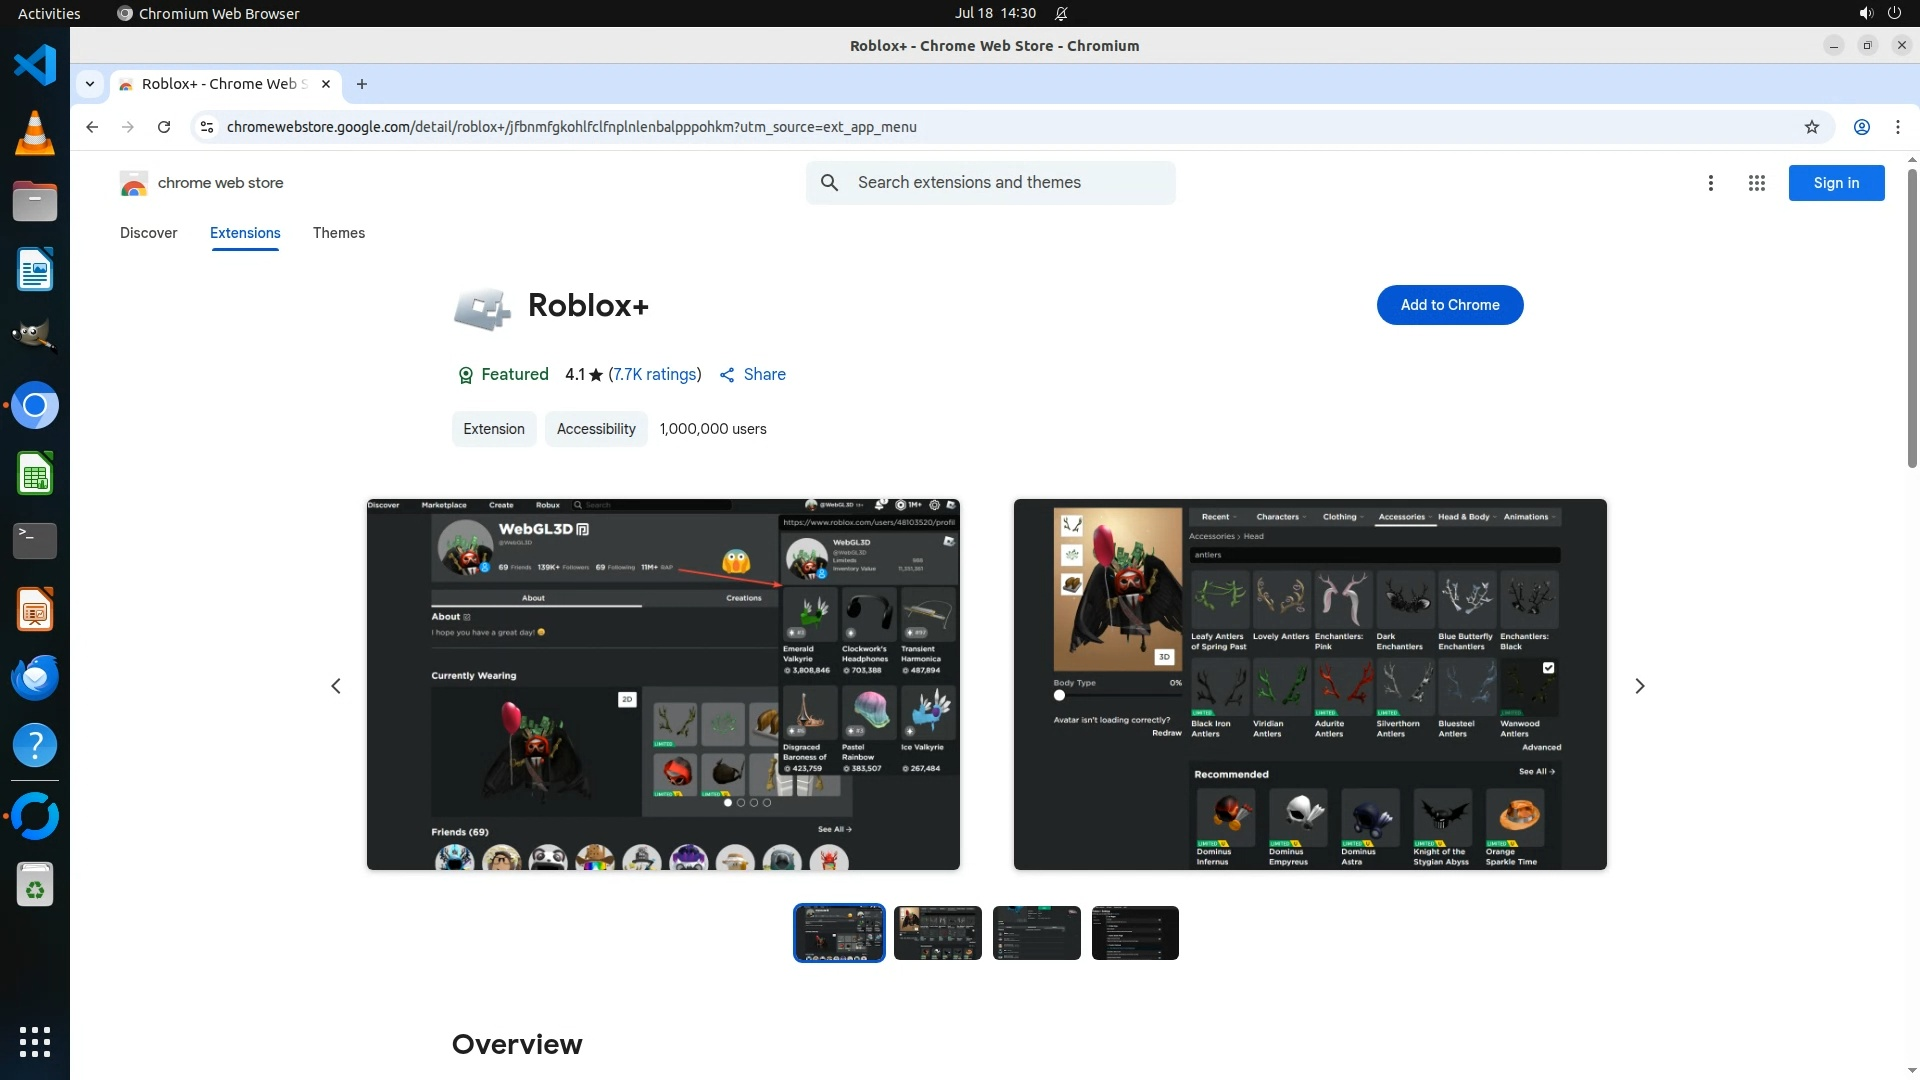Switch to the Themes tab

tap(338, 233)
